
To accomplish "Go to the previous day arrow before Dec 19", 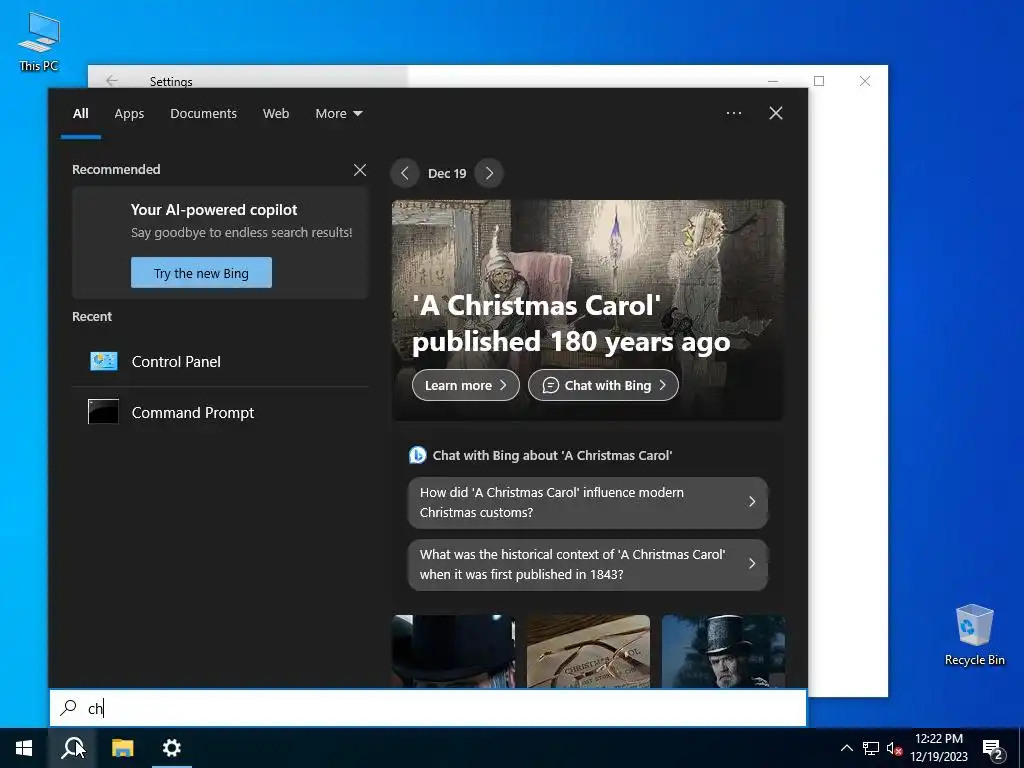I will pos(405,173).
